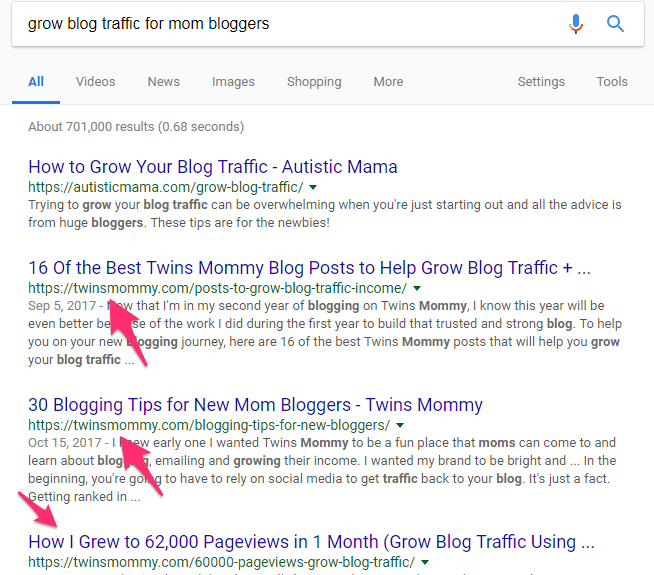This screenshot has height=575, width=654.
Task: Switch to the Videos tab
Action: click(x=96, y=82)
